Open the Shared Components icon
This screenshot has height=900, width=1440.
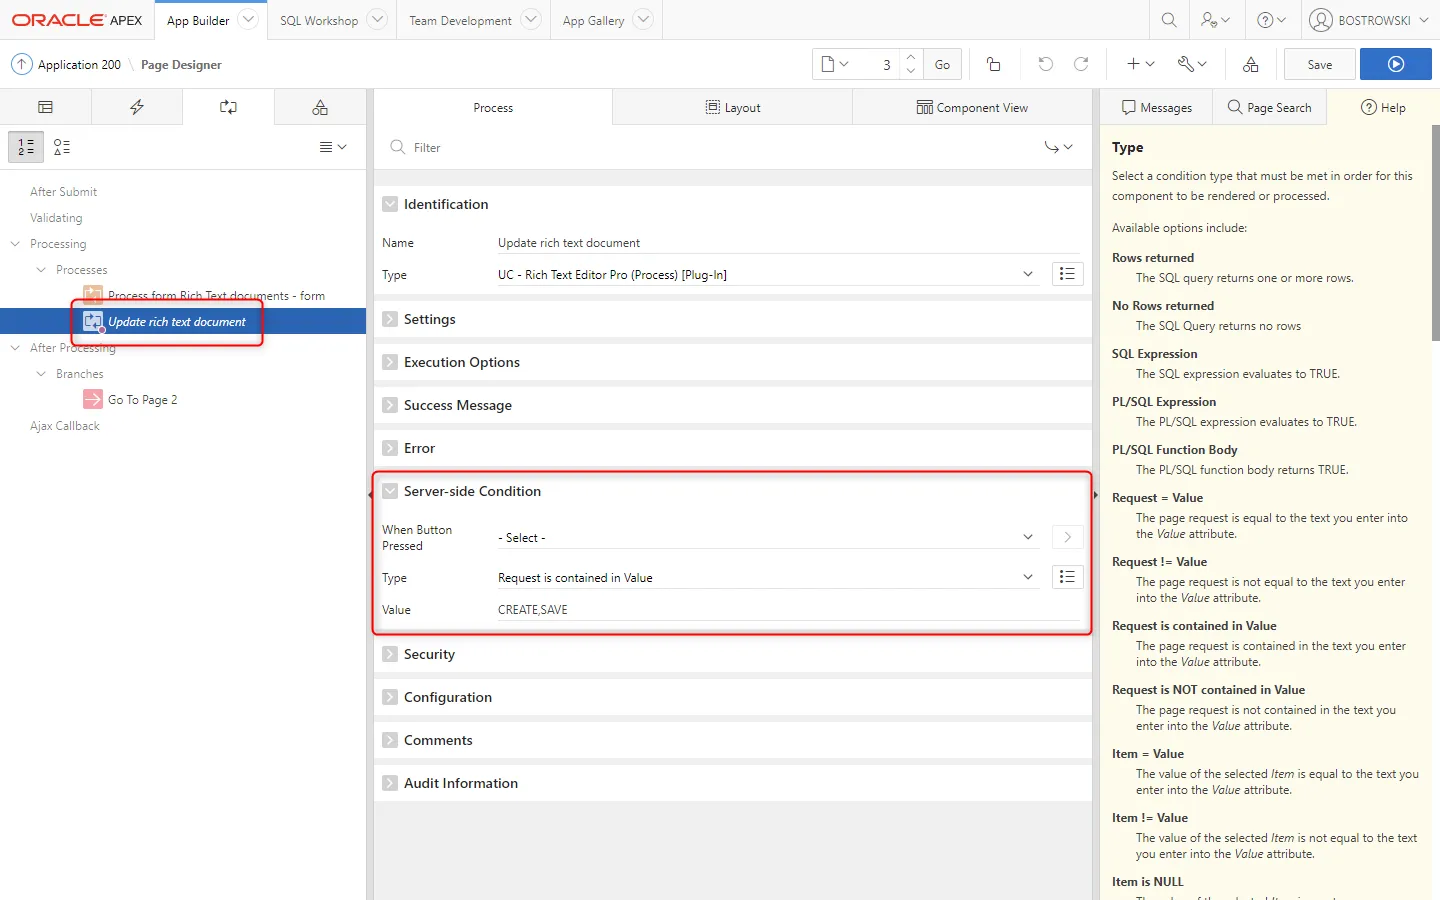point(1250,64)
